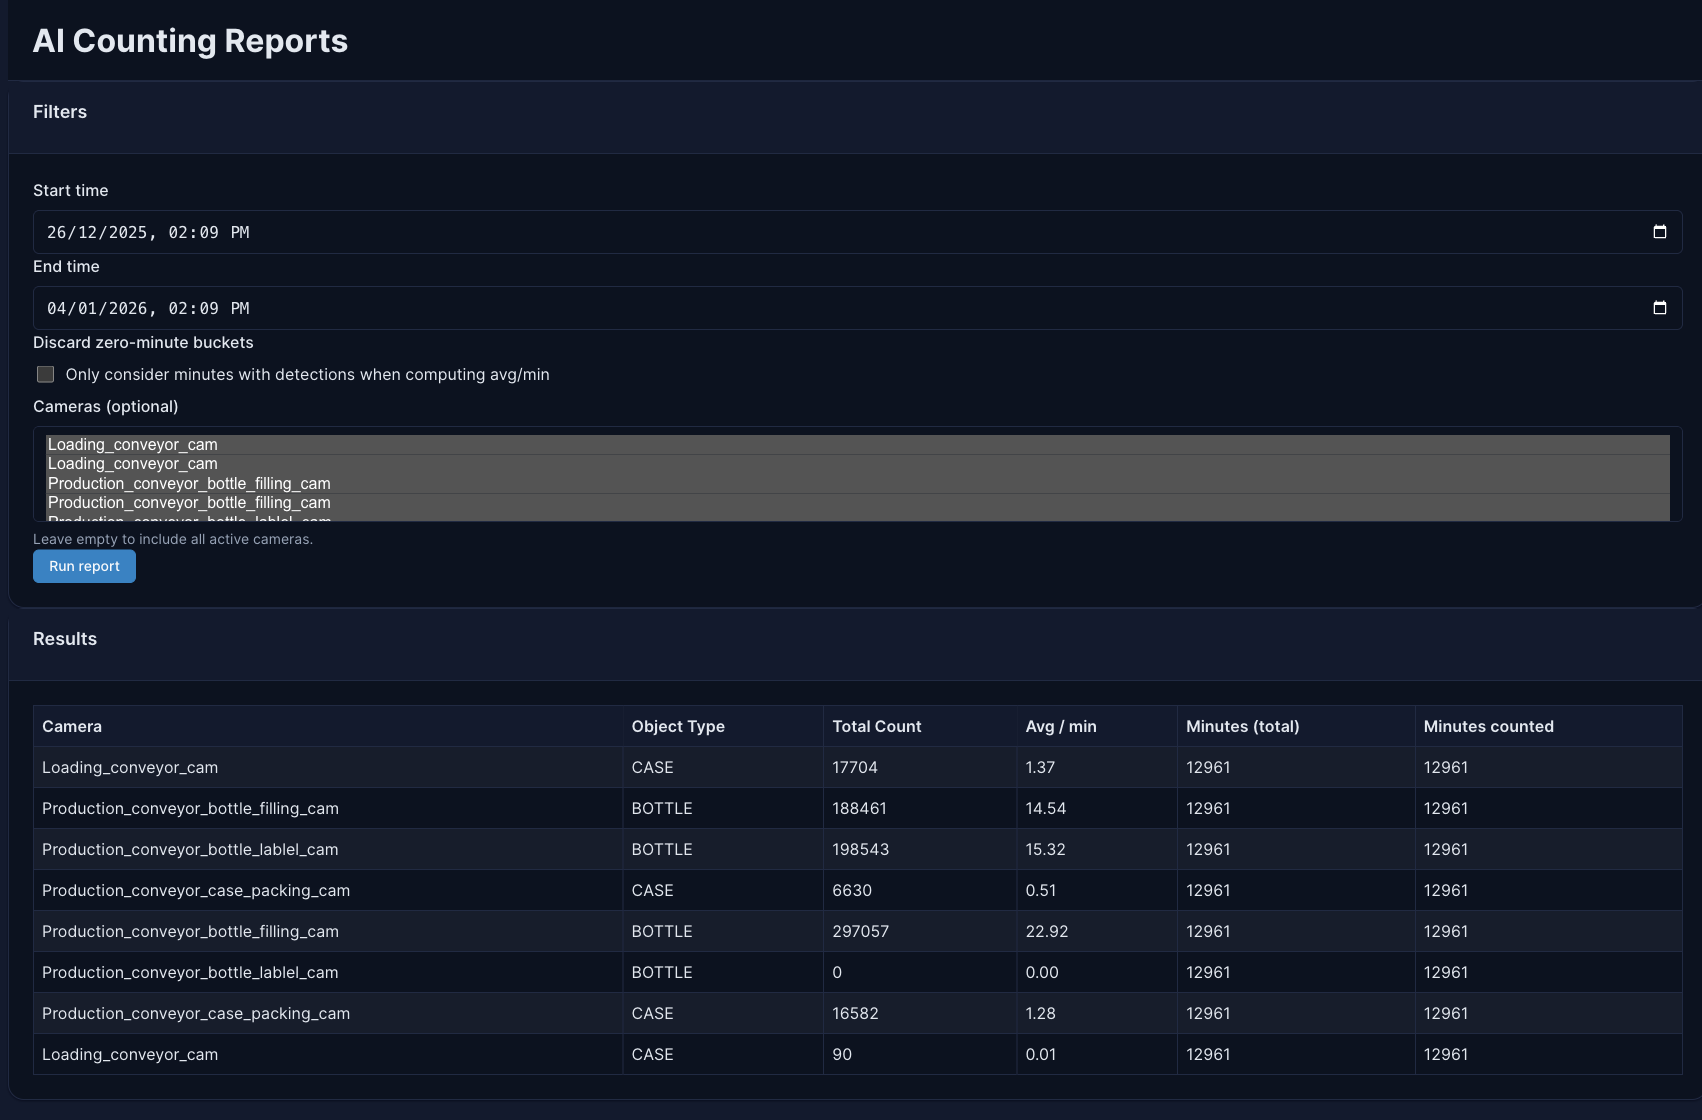
Task: Click the Run report button
Action: 84,566
